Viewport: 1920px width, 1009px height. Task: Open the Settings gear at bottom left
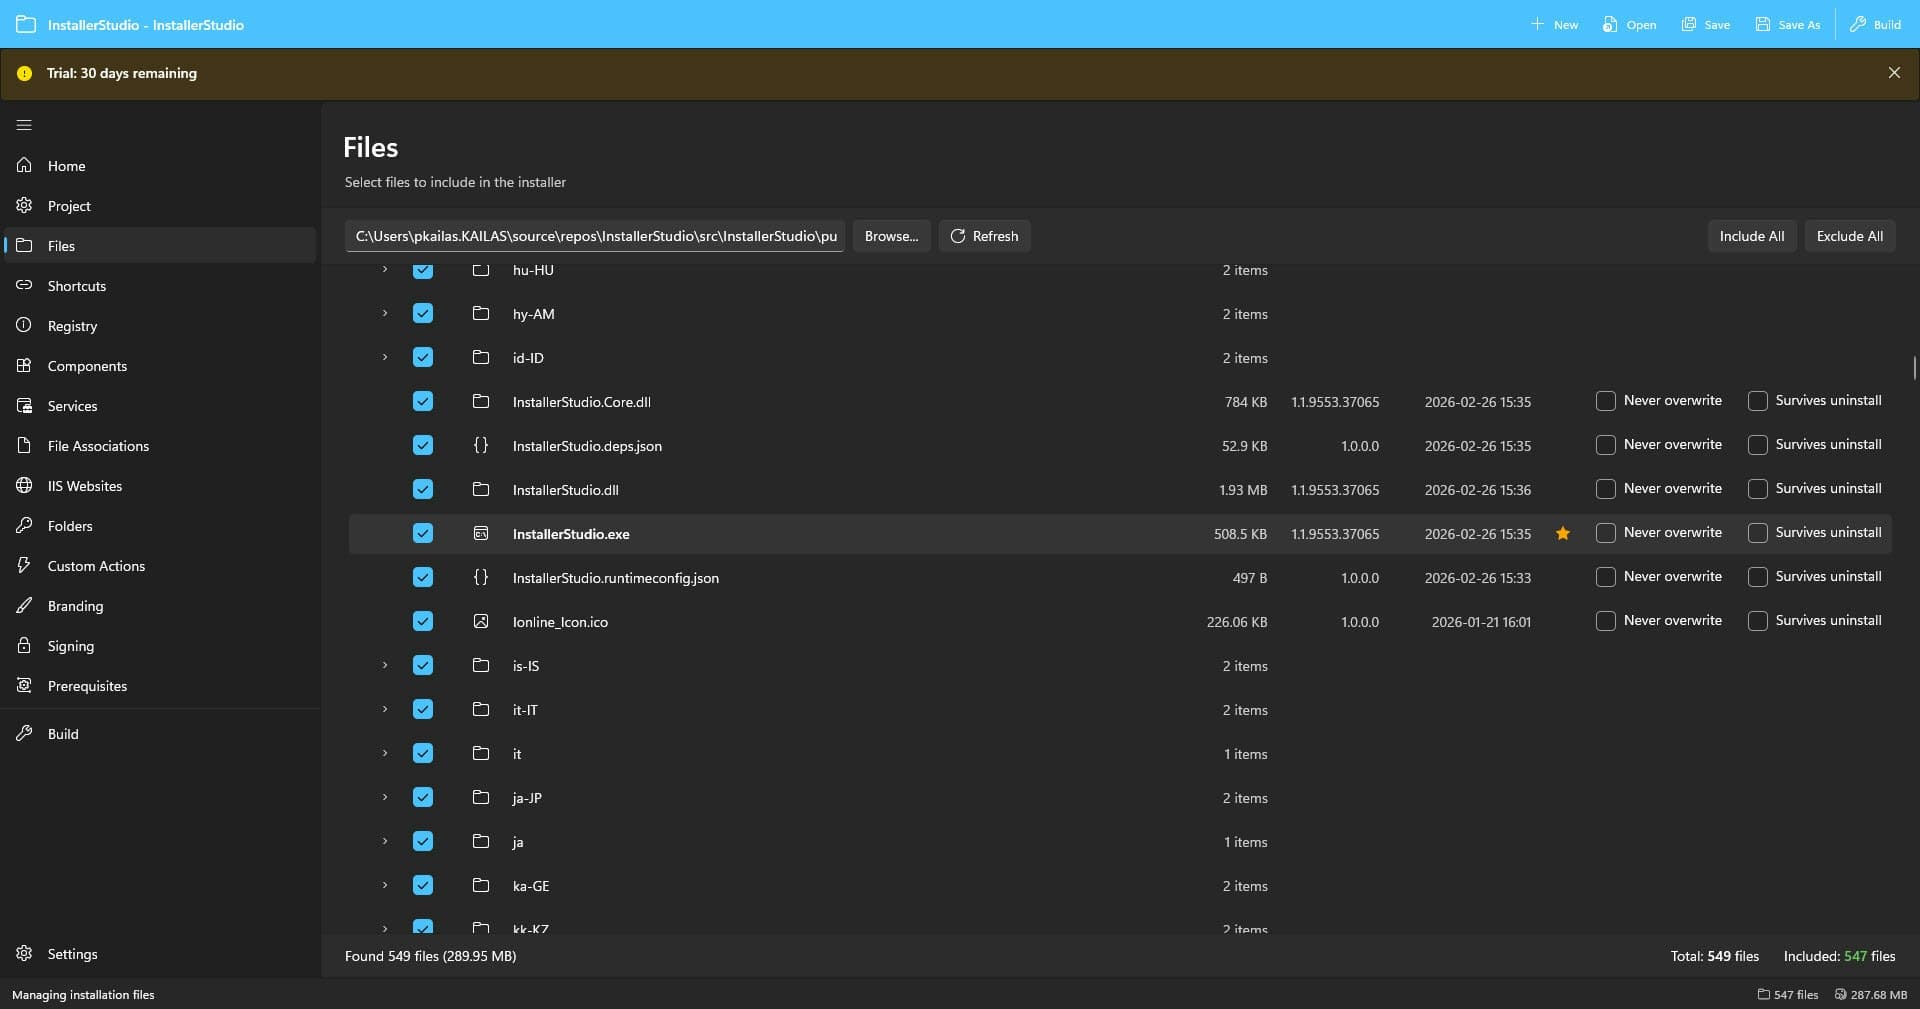pos(24,953)
